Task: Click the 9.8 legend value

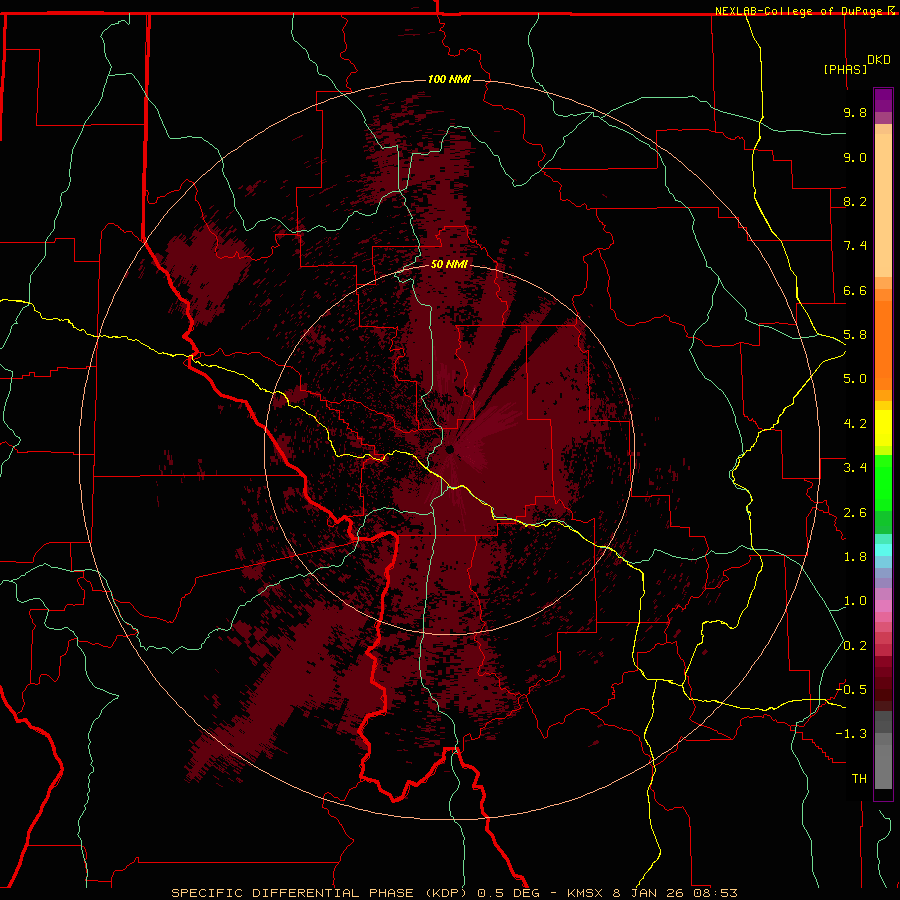Action: pyautogui.click(x=855, y=112)
